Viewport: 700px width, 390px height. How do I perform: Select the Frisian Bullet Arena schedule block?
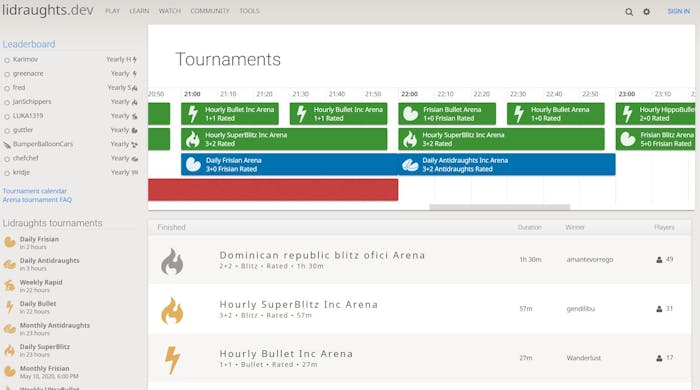pyautogui.click(x=447, y=114)
